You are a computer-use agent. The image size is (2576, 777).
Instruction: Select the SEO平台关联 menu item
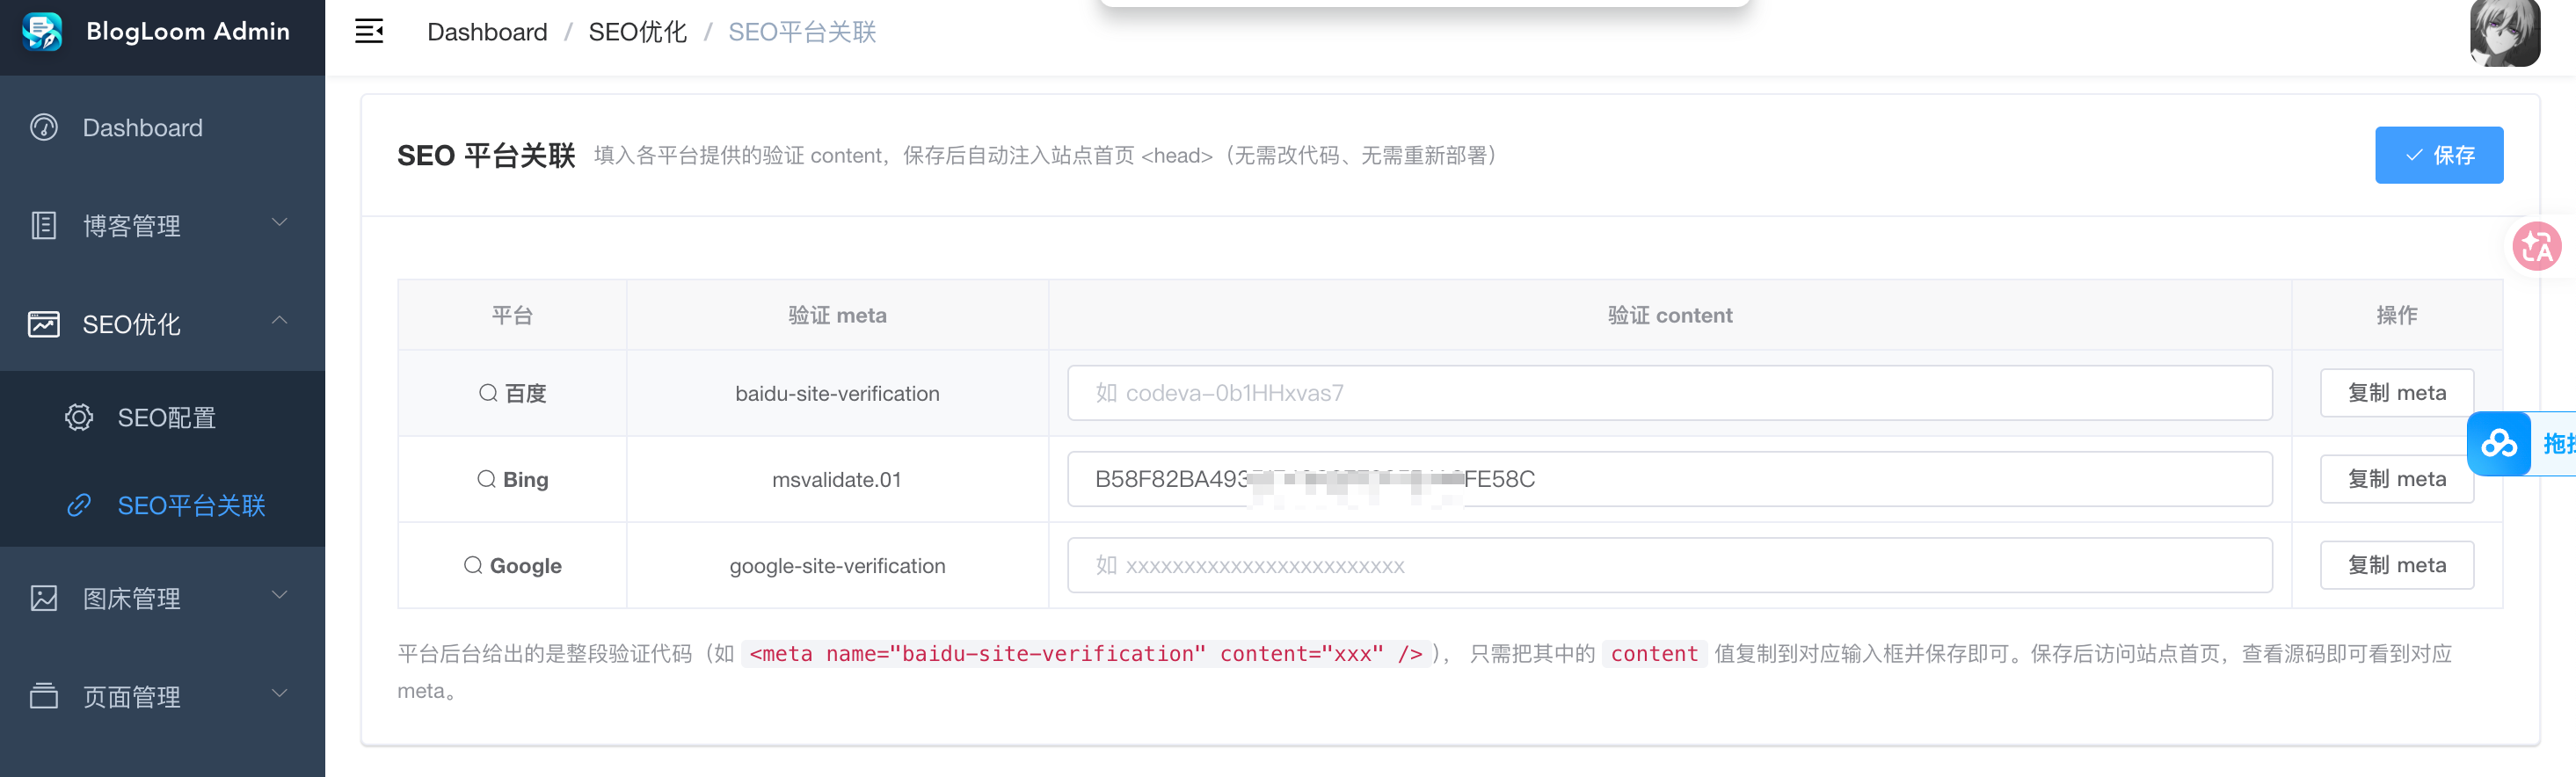tap(162, 505)
